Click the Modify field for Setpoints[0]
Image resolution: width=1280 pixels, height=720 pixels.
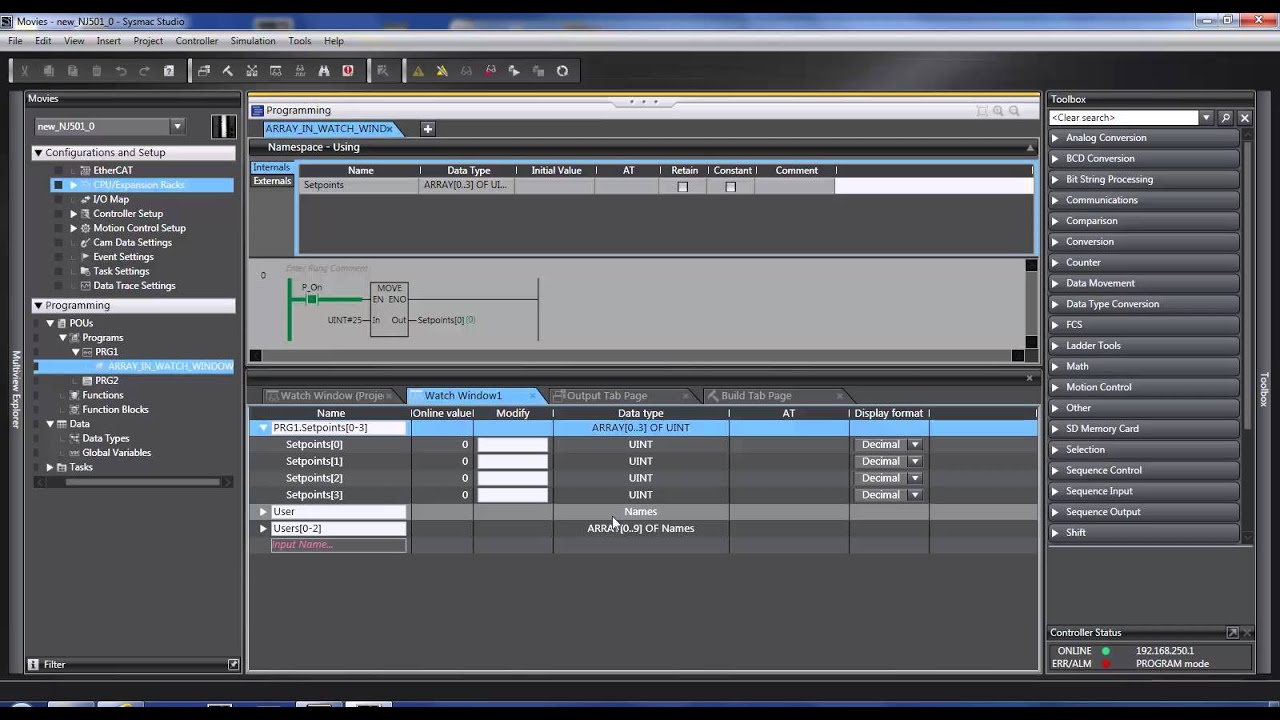tap(512, 445)
